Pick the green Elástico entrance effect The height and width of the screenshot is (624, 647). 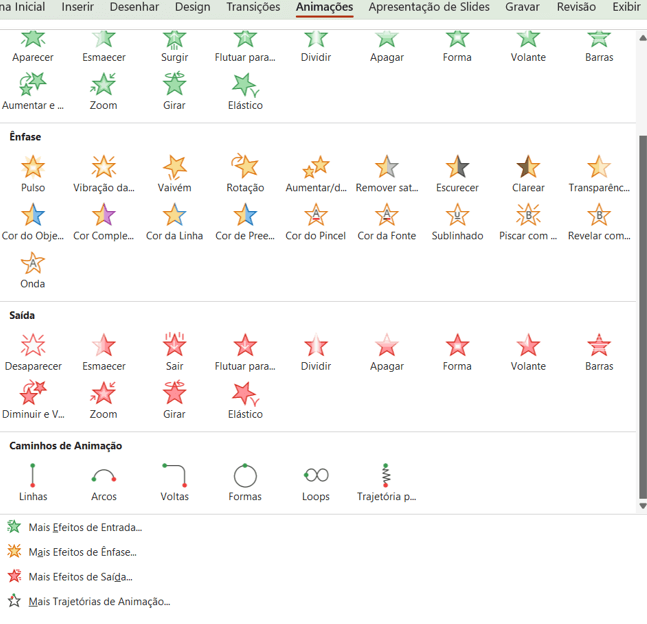tap(246, 91)
